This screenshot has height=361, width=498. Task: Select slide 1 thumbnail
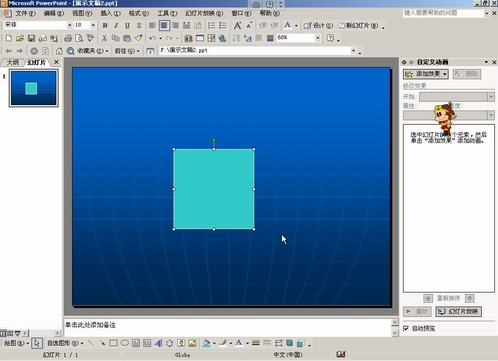[34, 88]
